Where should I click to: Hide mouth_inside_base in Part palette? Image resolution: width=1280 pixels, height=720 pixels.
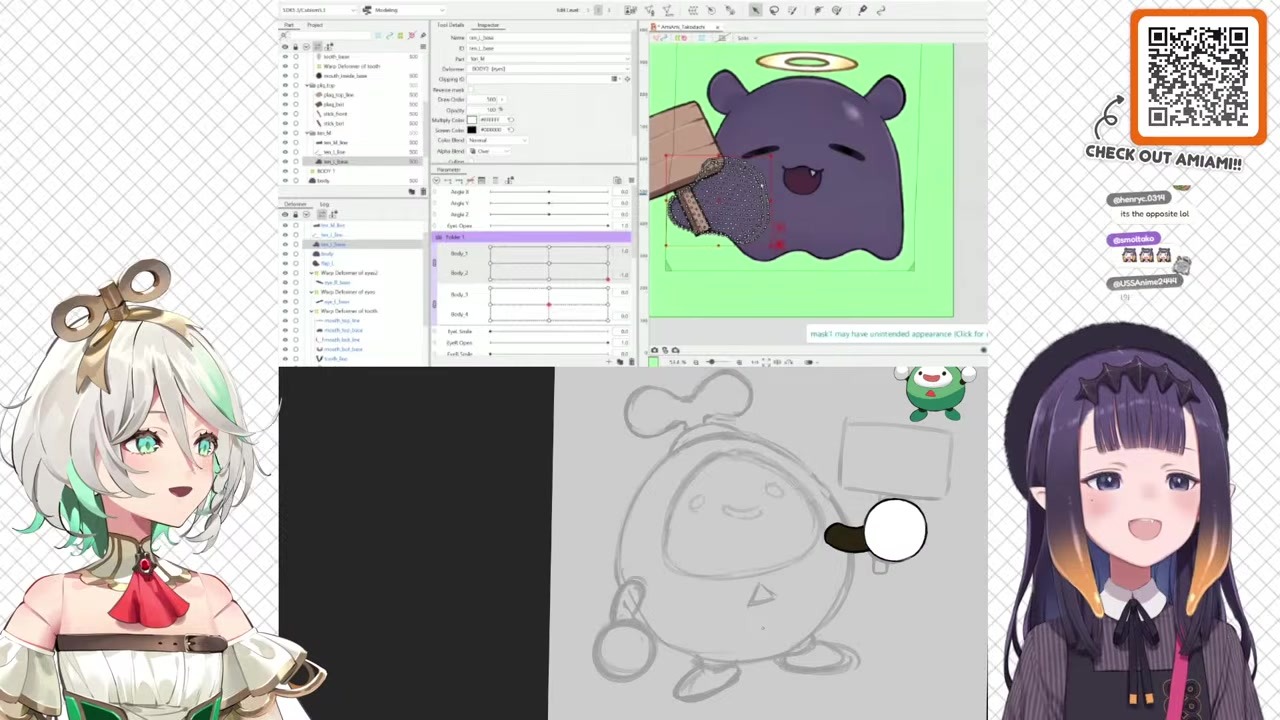285,76
